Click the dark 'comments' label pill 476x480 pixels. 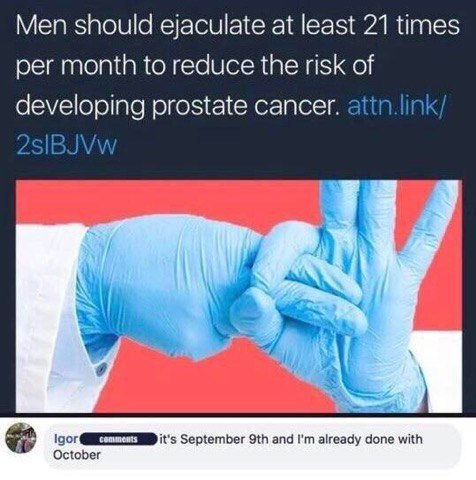[x=119, y=439]
